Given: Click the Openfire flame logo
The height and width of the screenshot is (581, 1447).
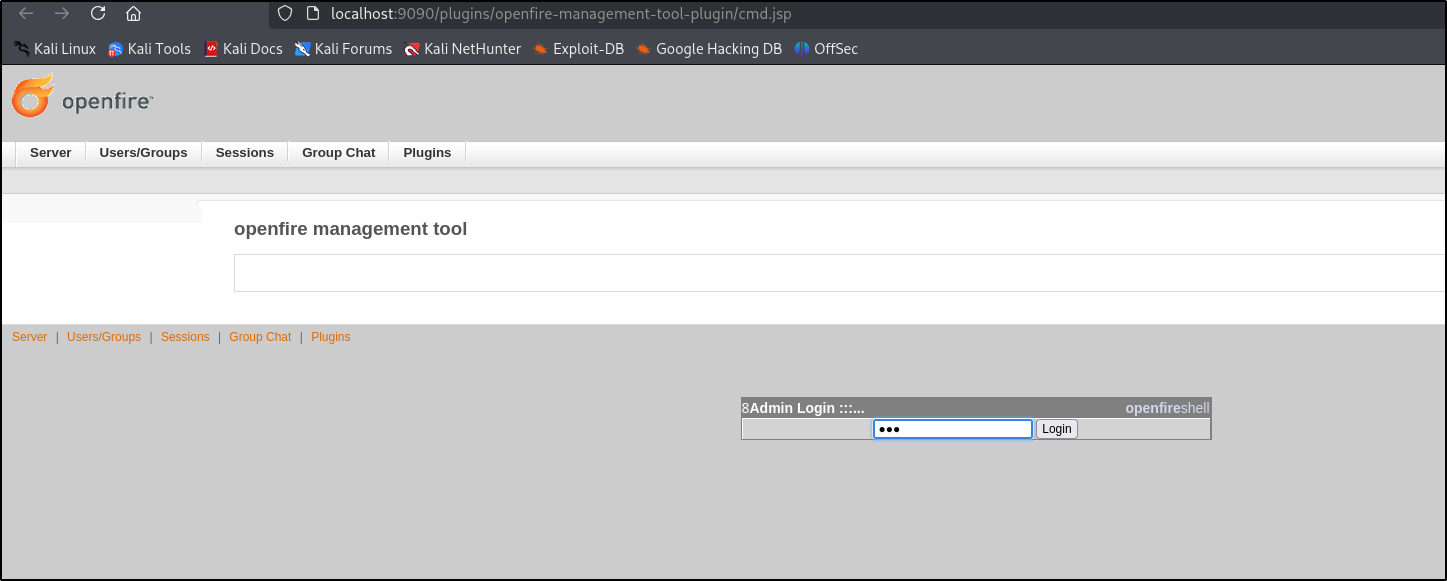Looking at the screenshot, I should 32,97.
